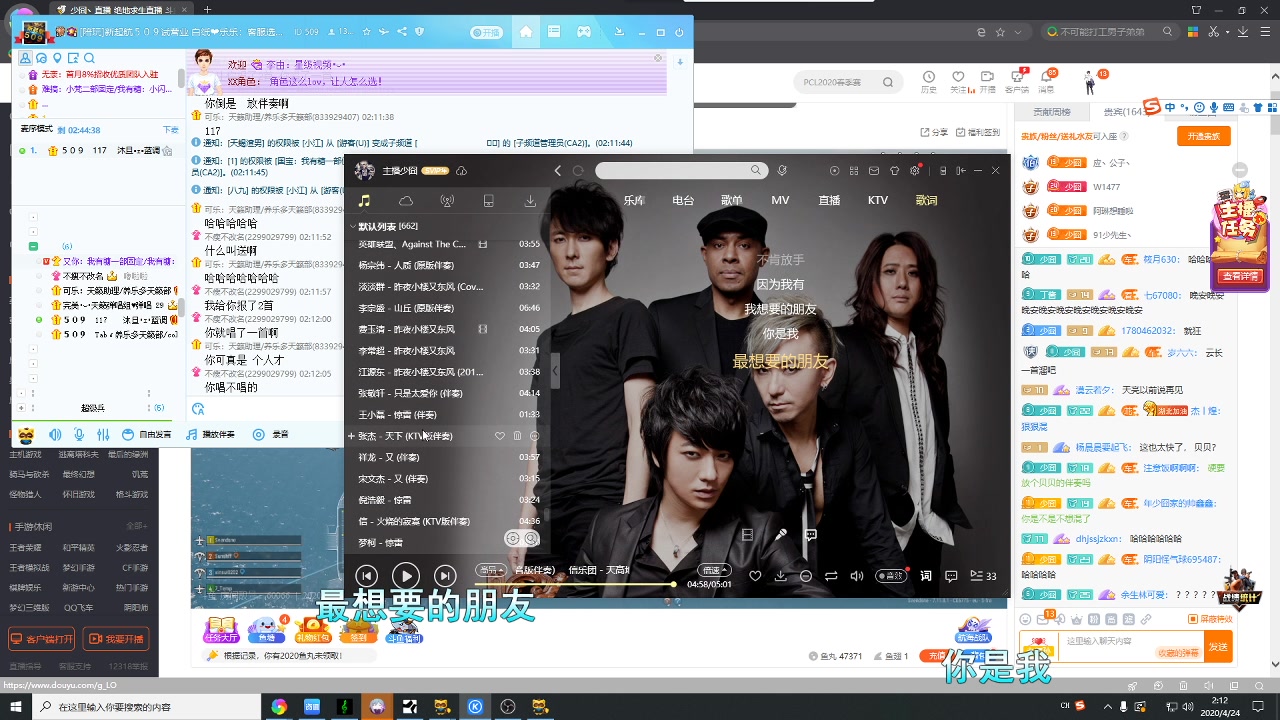
Task: Like the song 张杰 - 天下 in playlist
Action: coord(500,436)
